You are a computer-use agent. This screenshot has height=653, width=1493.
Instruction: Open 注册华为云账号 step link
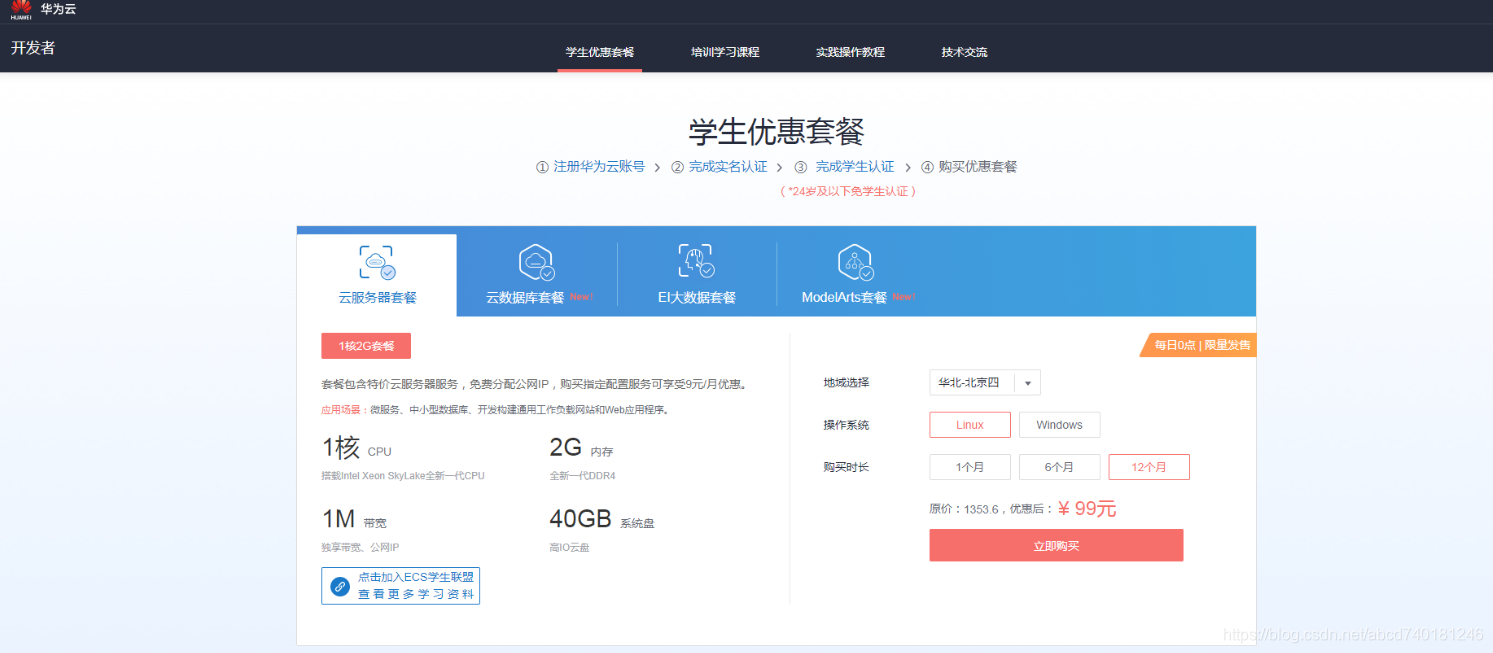599,167
